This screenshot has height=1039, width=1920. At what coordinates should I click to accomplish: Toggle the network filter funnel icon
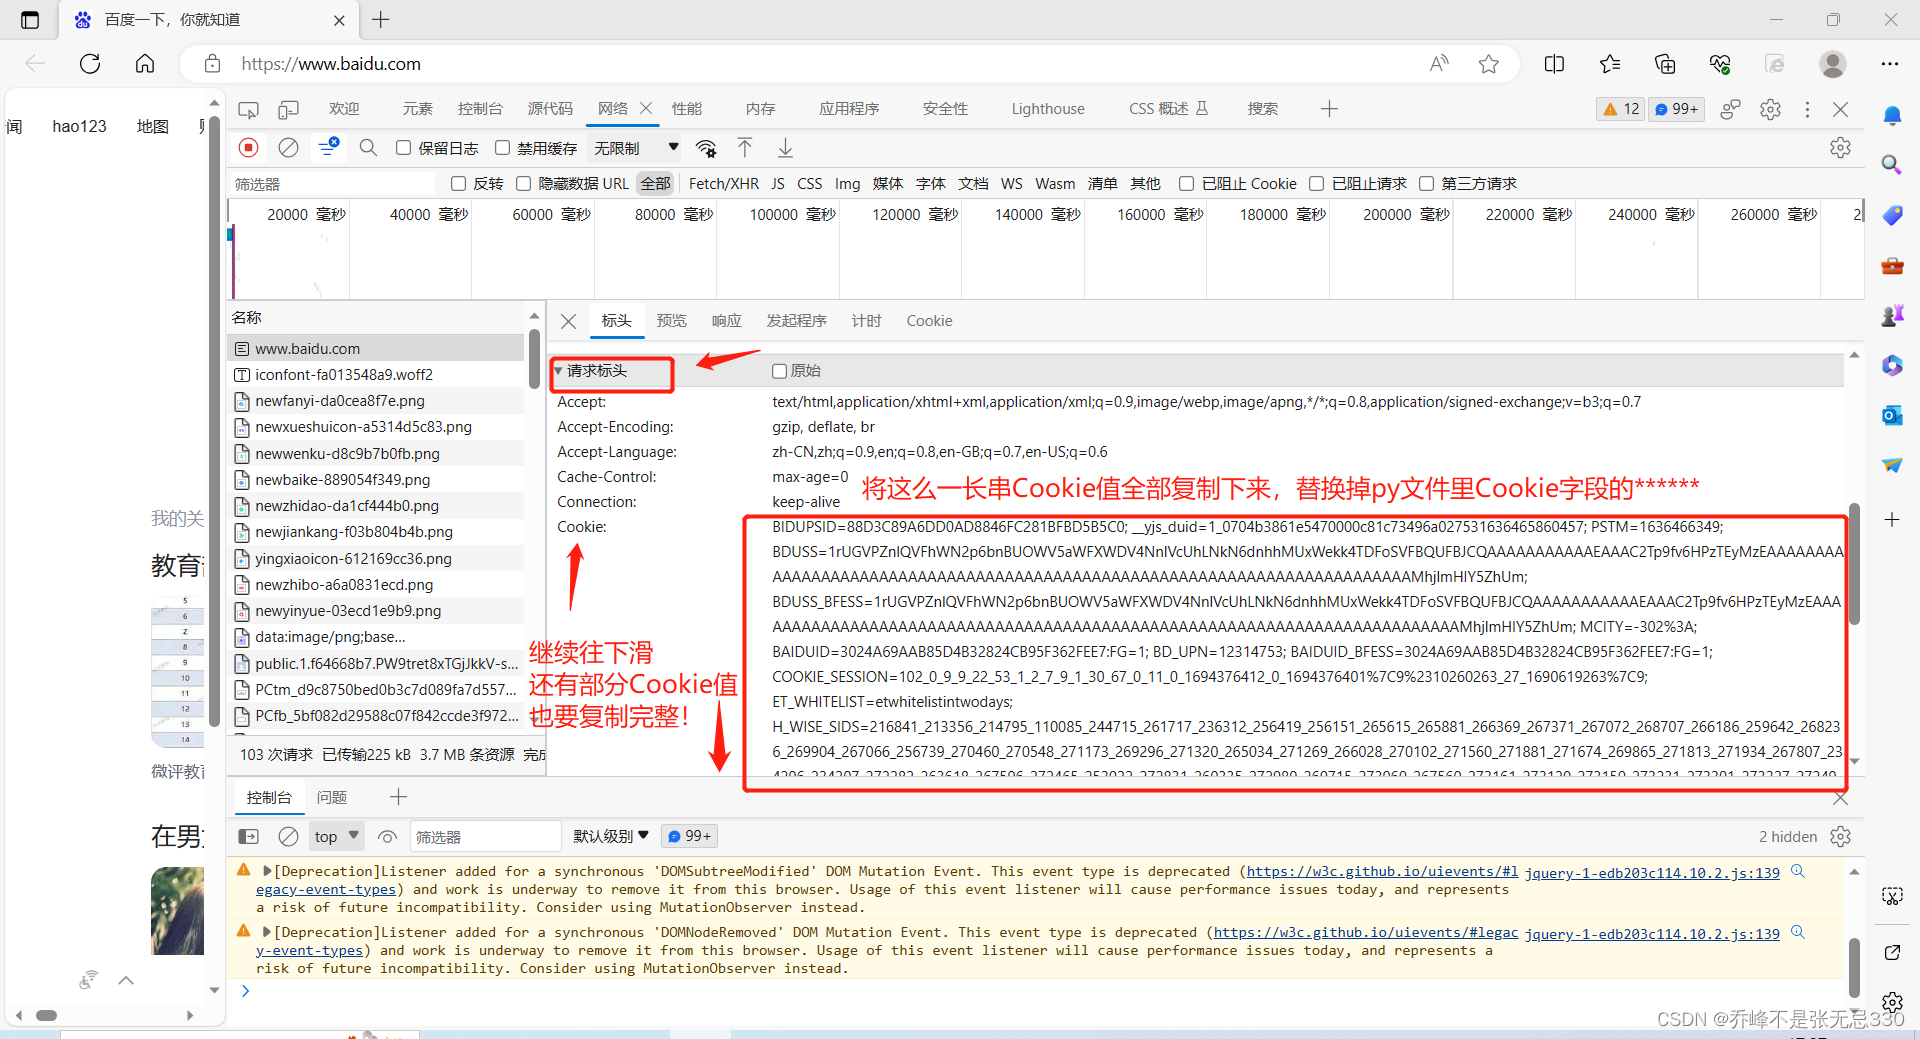tap(328, 148)
